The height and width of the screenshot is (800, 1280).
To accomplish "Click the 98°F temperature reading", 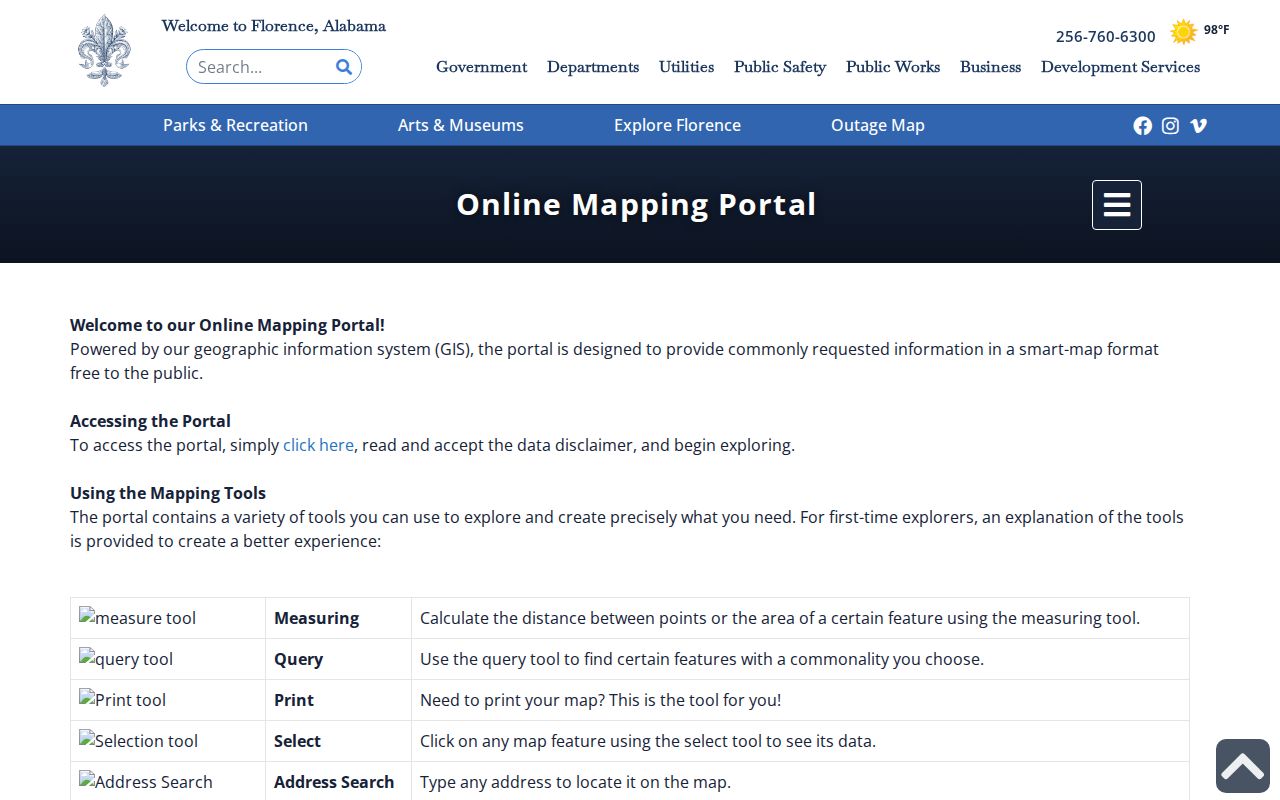I will 1216,30.
